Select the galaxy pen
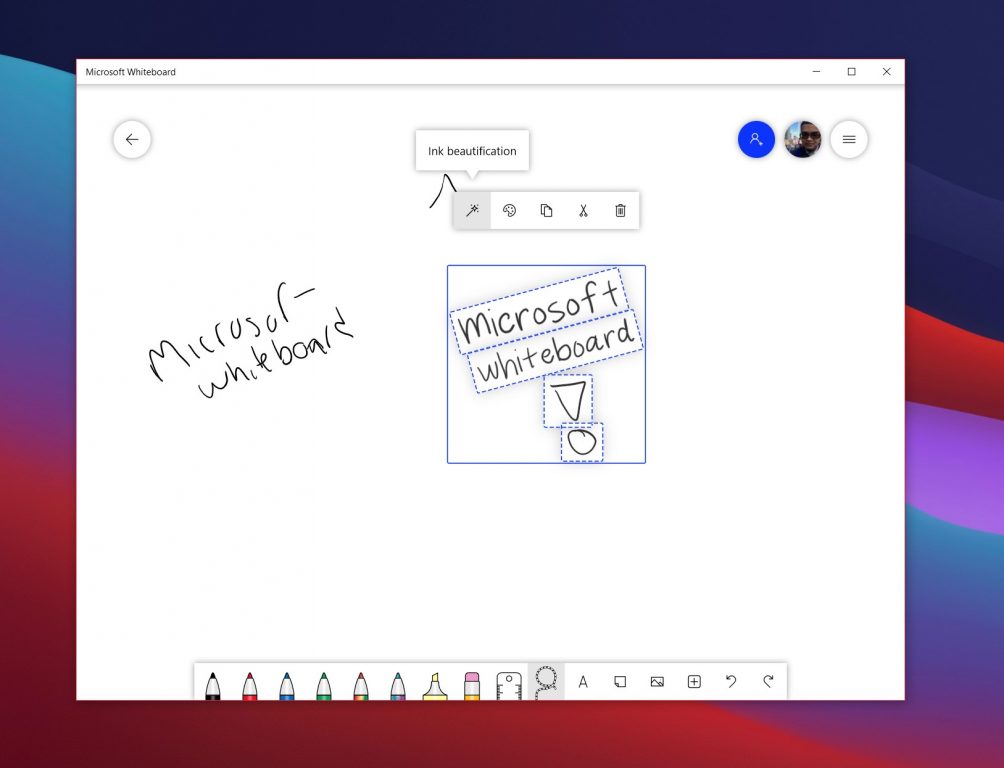 [x=398, y=684]
